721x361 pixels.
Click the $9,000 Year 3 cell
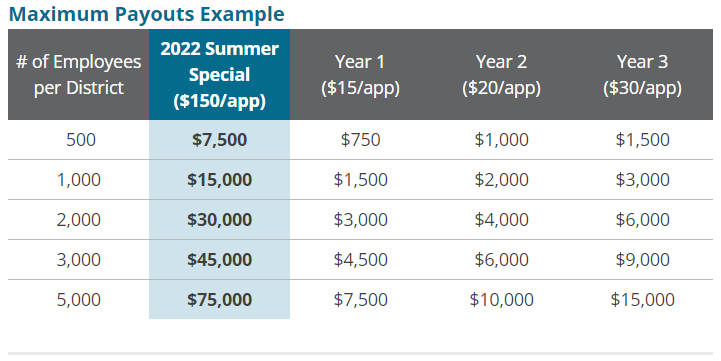642,260
